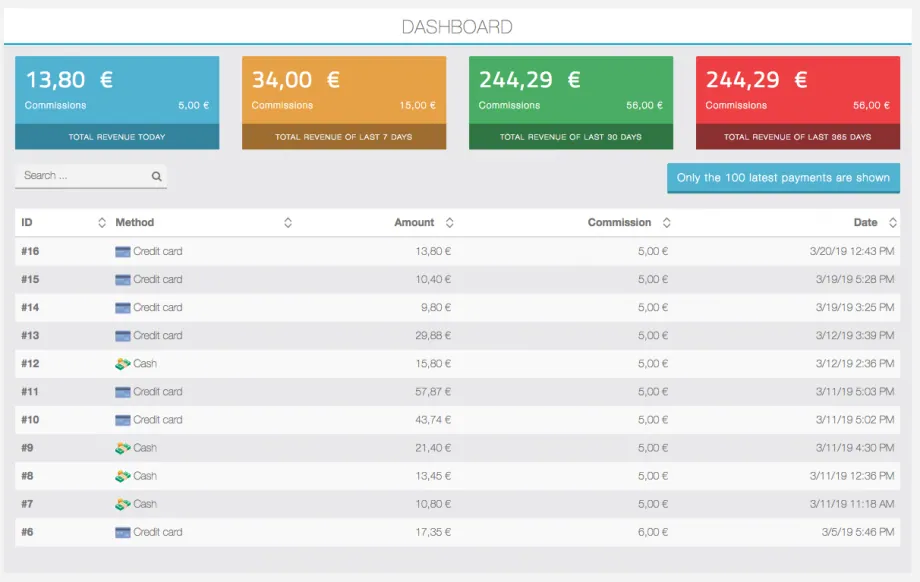Viewport: 920px width, 582px height.
Task: Click the search magnifier icon
Action: (x=156, y=176)
